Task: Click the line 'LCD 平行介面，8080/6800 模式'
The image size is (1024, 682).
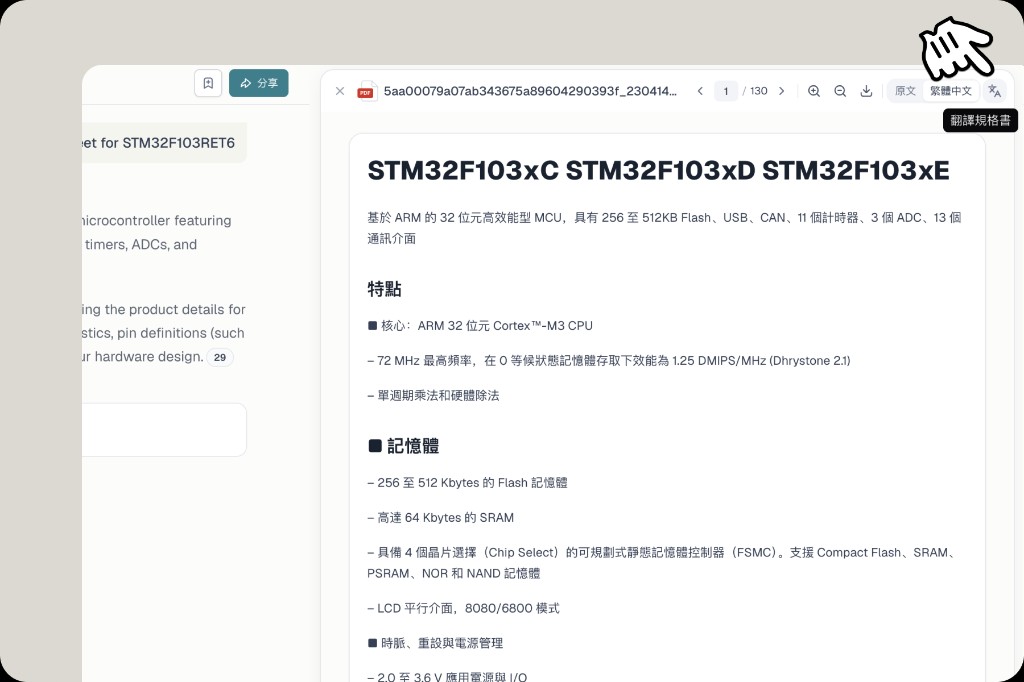Action: 463,608
